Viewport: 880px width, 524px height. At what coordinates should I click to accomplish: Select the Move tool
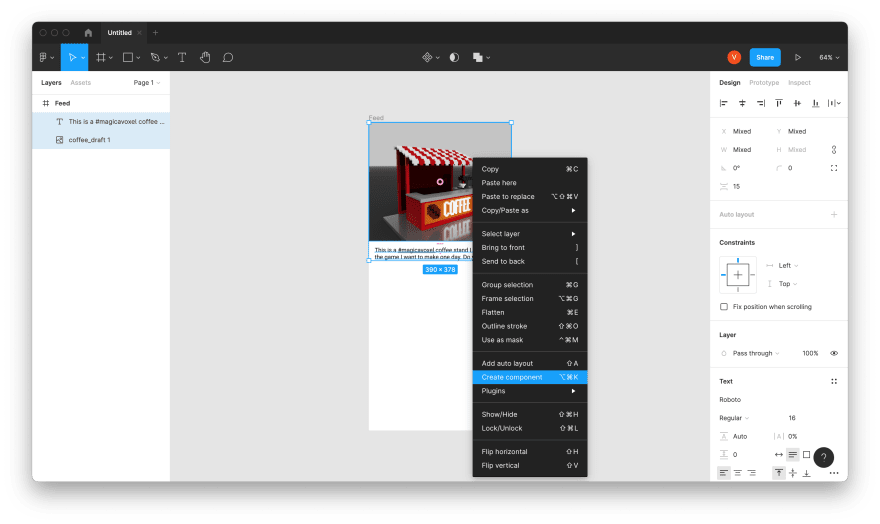point(72,57)
